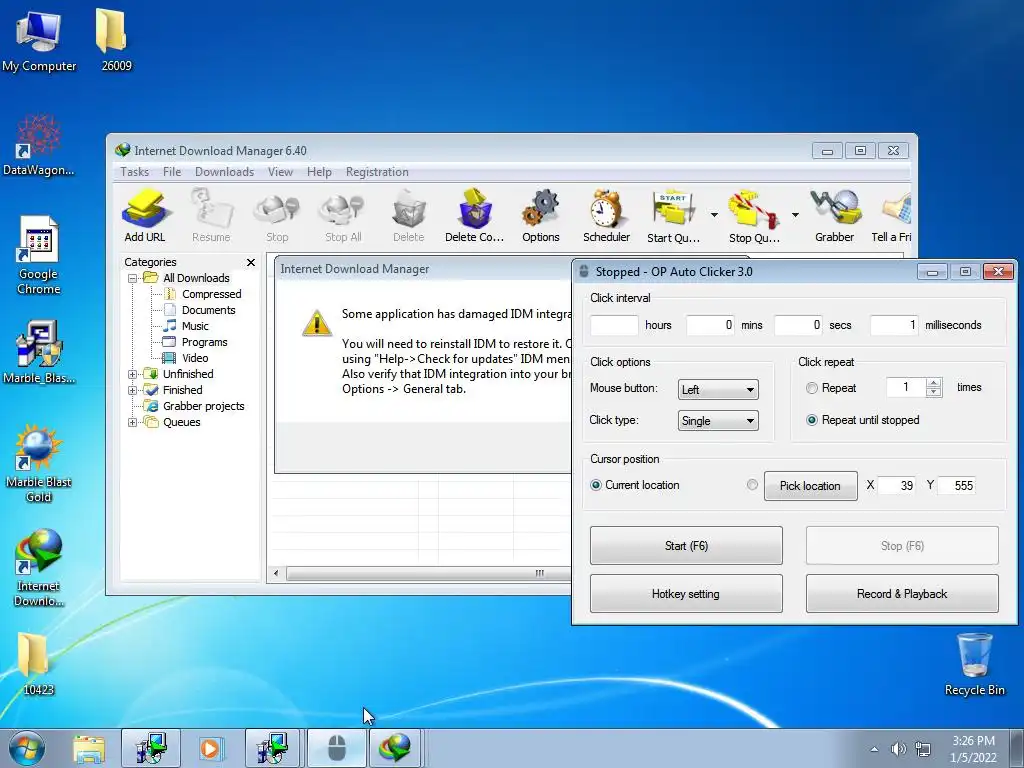Viewport: 1024px width, 768px height.
Task: Select the Internet Download Manager desktop shortcut
Action: coord(39,567)
